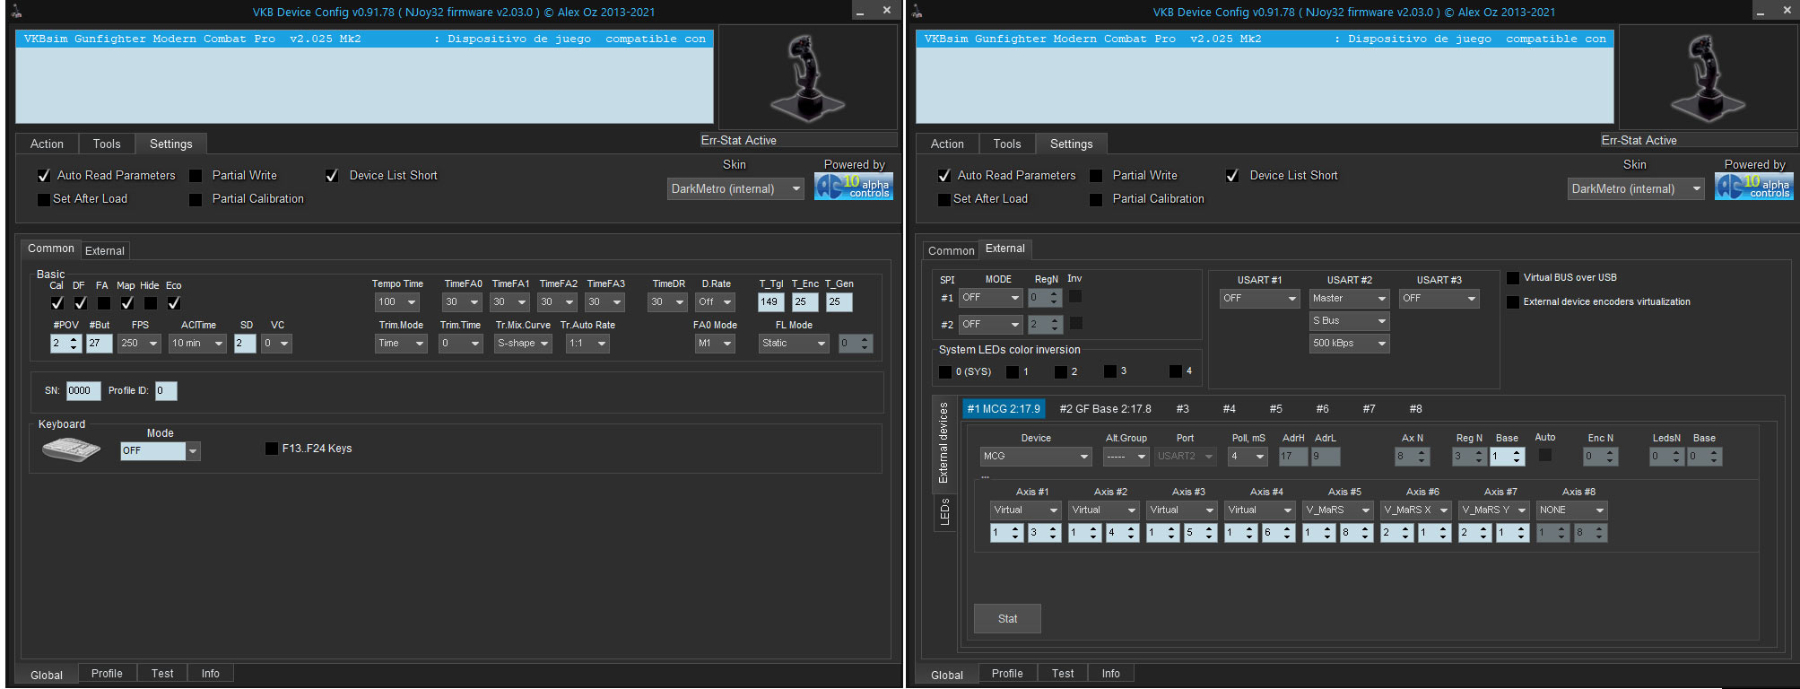Open the Axis #8 NONE dropdown
This screenshot has height=689, width=1800.
tap(1571, 510)
